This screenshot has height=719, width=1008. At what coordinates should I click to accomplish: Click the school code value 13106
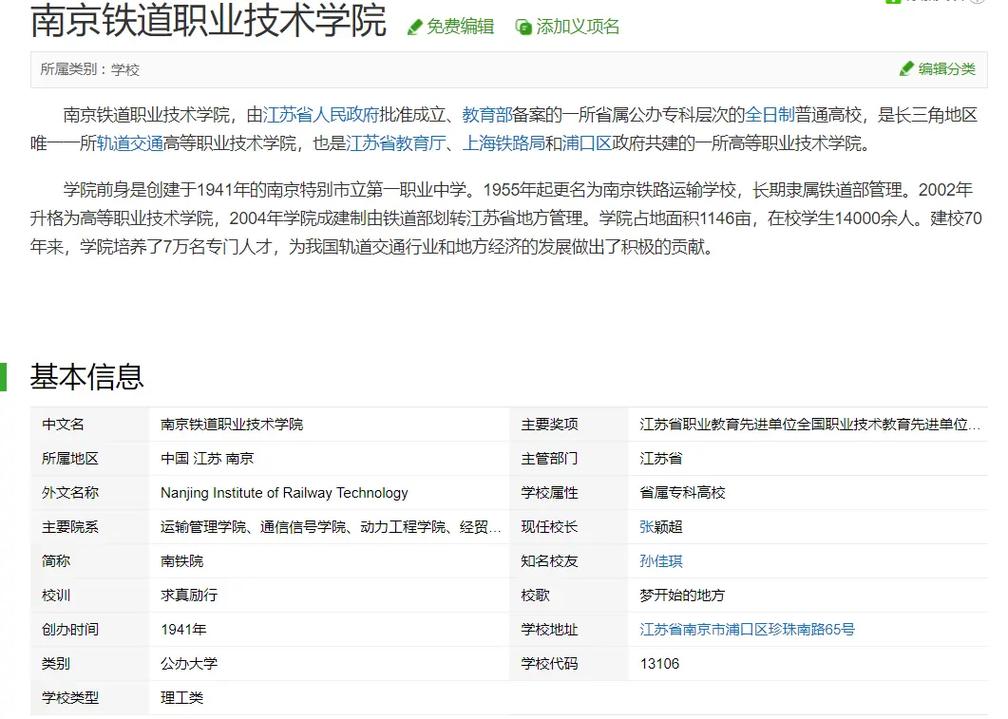tap(660, 663)
